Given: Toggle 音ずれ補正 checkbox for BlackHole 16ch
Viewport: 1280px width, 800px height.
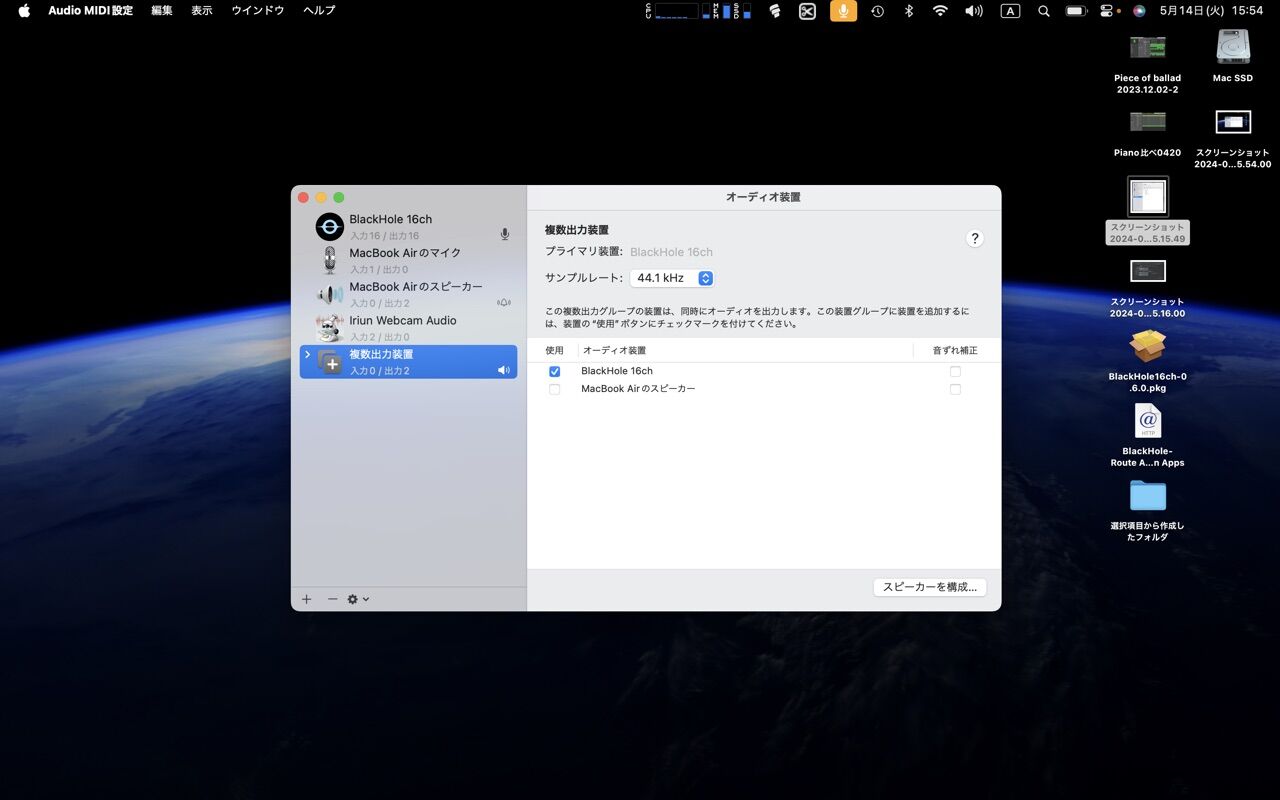Looking at the screenshot, I should pos(955,372).
